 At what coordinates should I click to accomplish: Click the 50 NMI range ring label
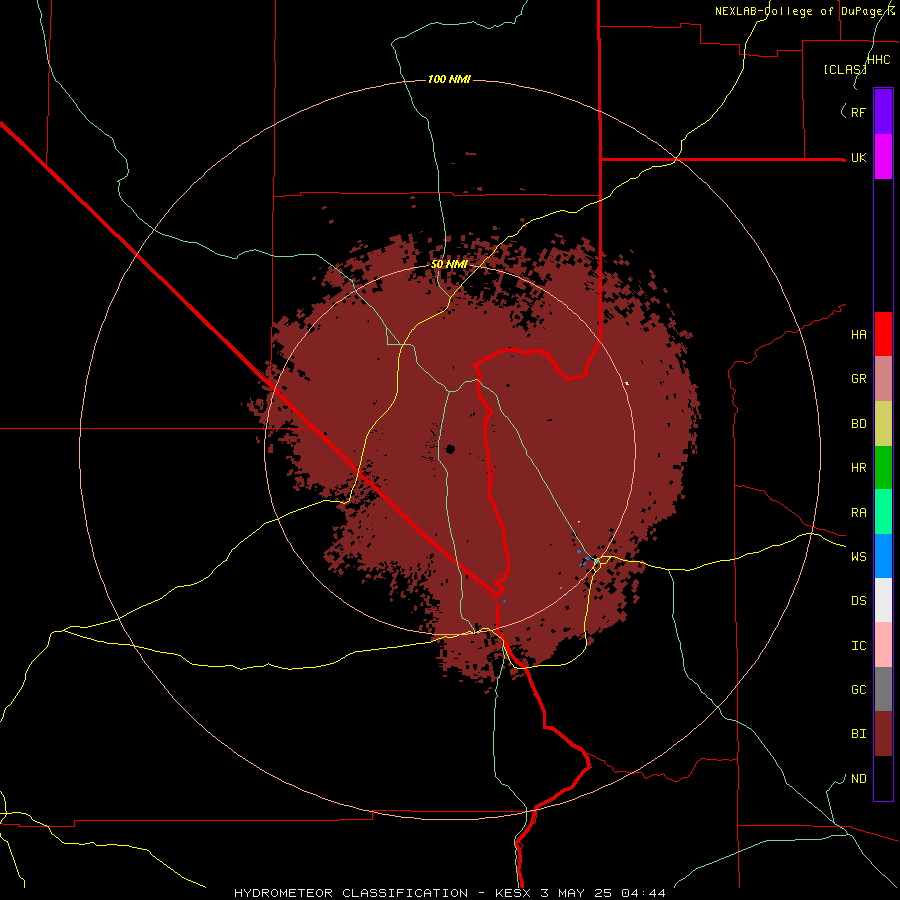pyautogui.click(x=449, y=264)
